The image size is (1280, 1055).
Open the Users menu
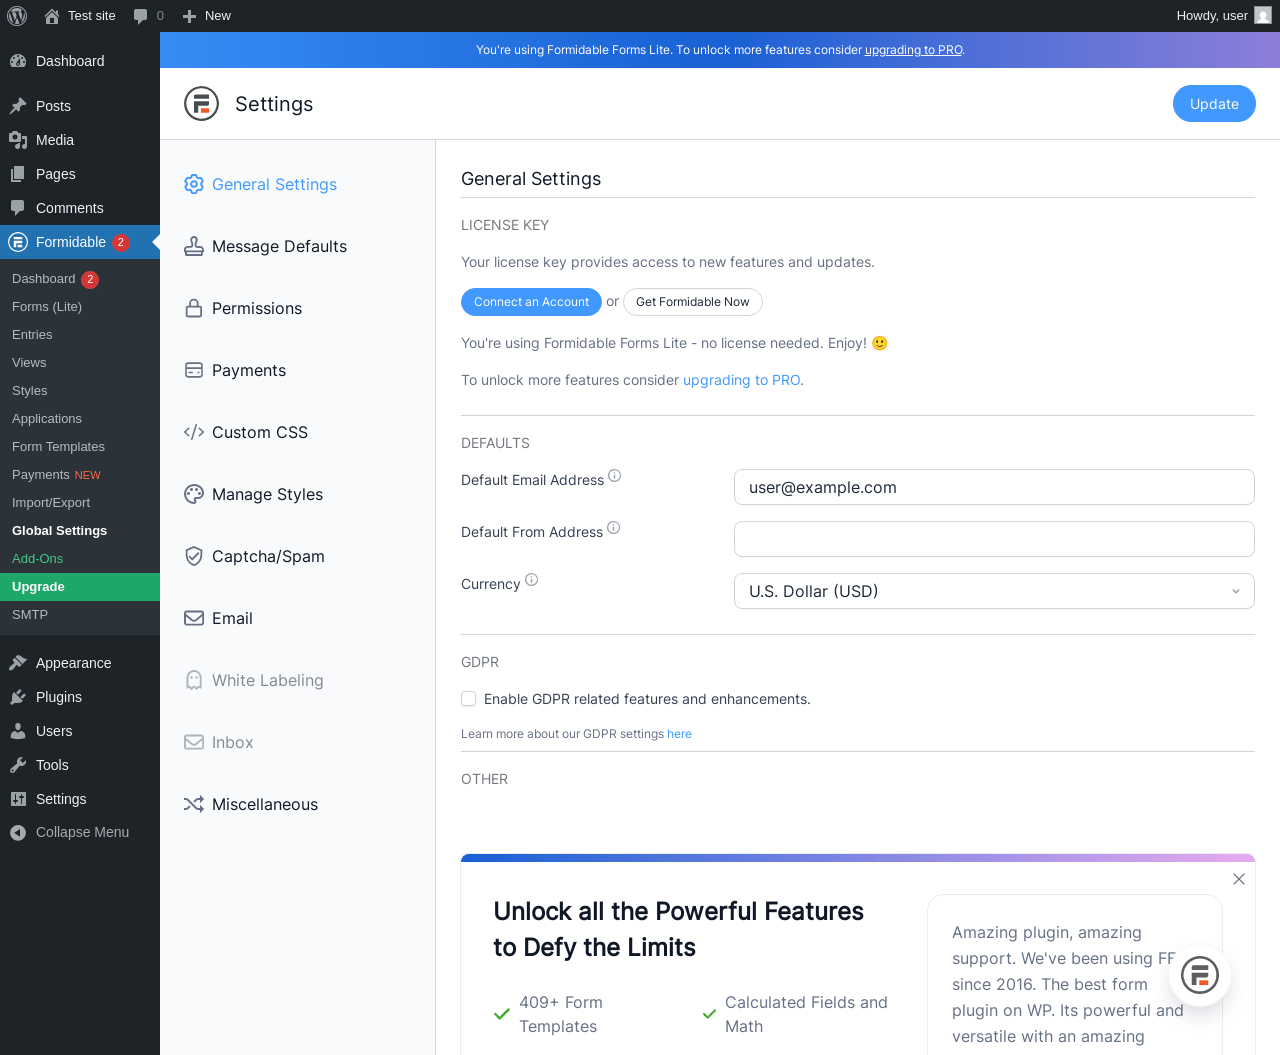[80, 731]
